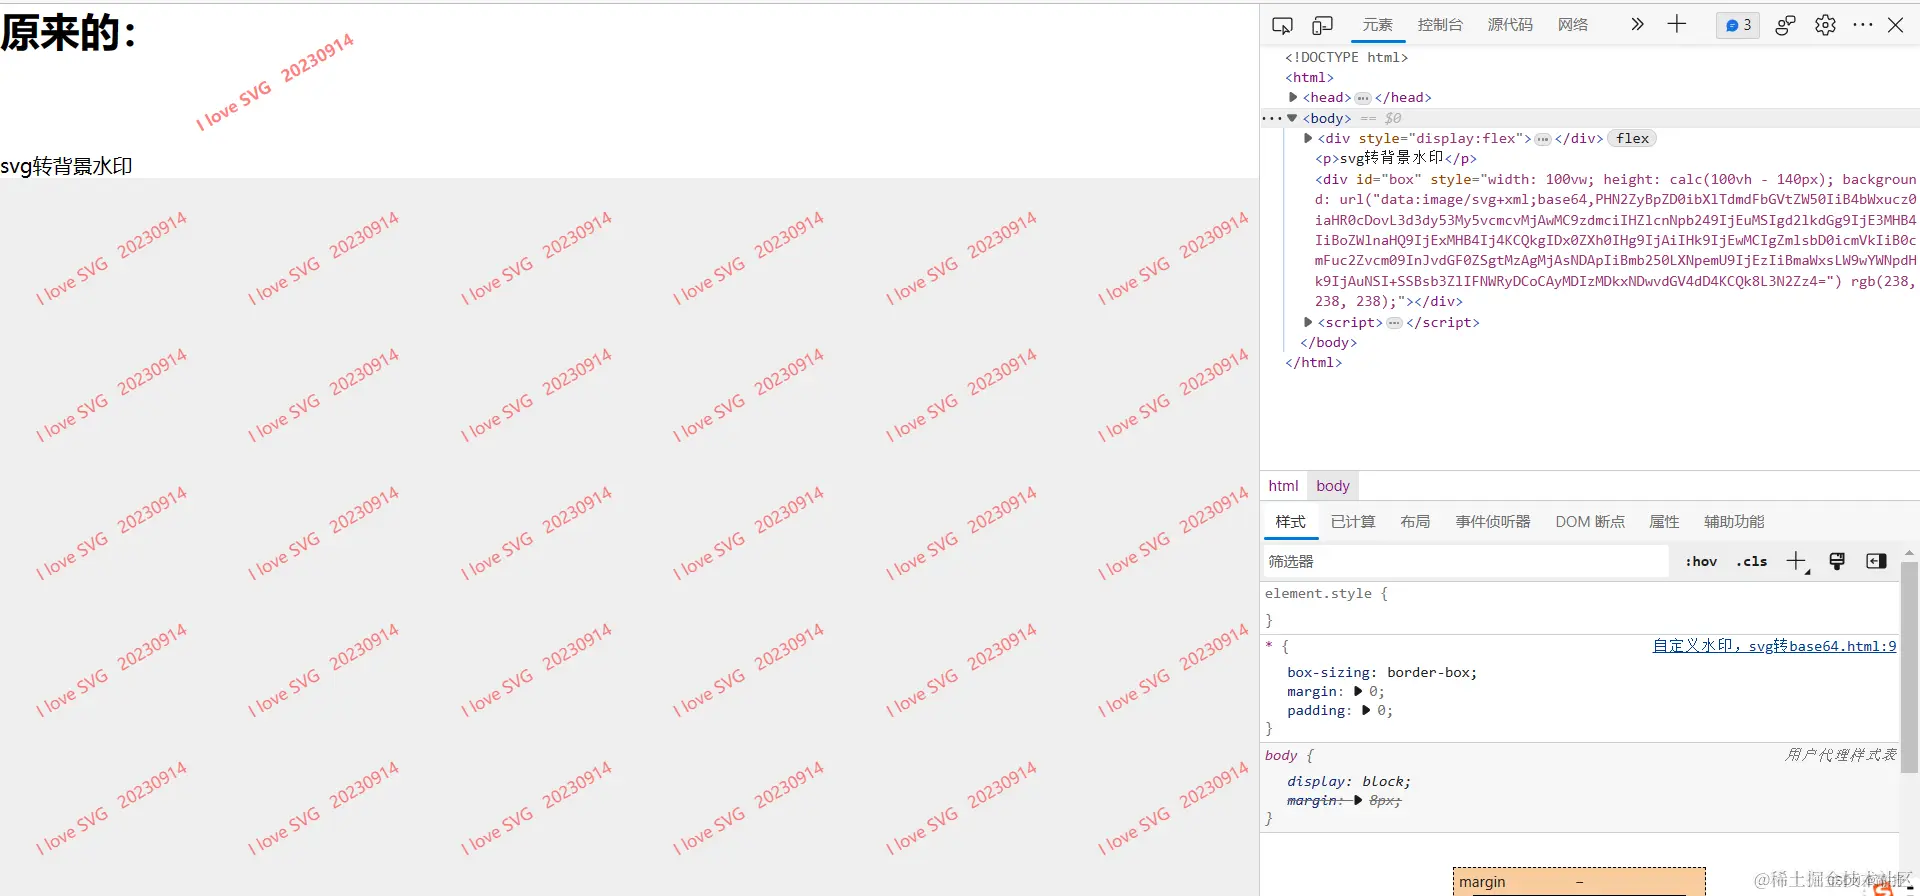This screenshot has height=896, width=1920.
Task: Add a new style rule plus icon
Action: point(1797,562)
